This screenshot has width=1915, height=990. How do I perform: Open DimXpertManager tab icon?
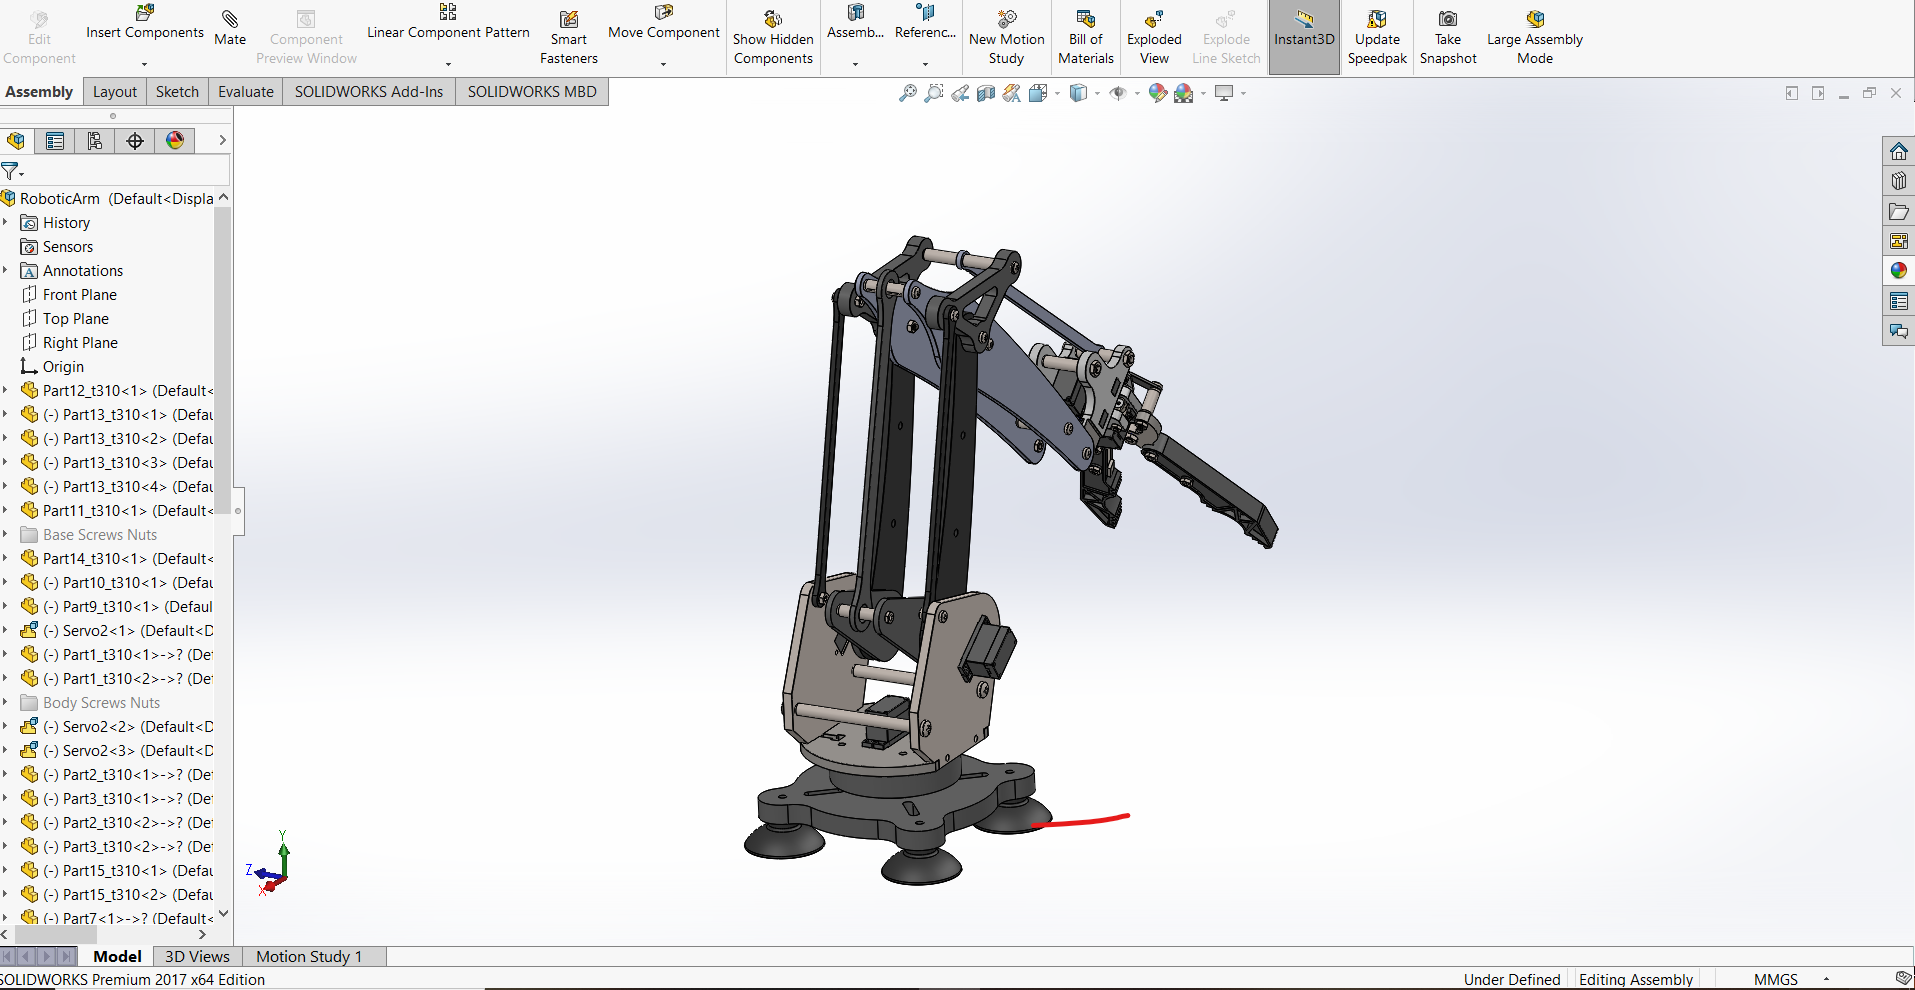(135, 141)
